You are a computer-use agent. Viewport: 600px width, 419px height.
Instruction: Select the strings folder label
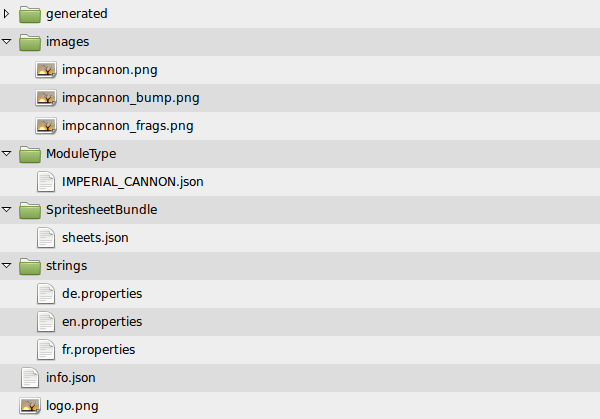[x=67, y=266]
